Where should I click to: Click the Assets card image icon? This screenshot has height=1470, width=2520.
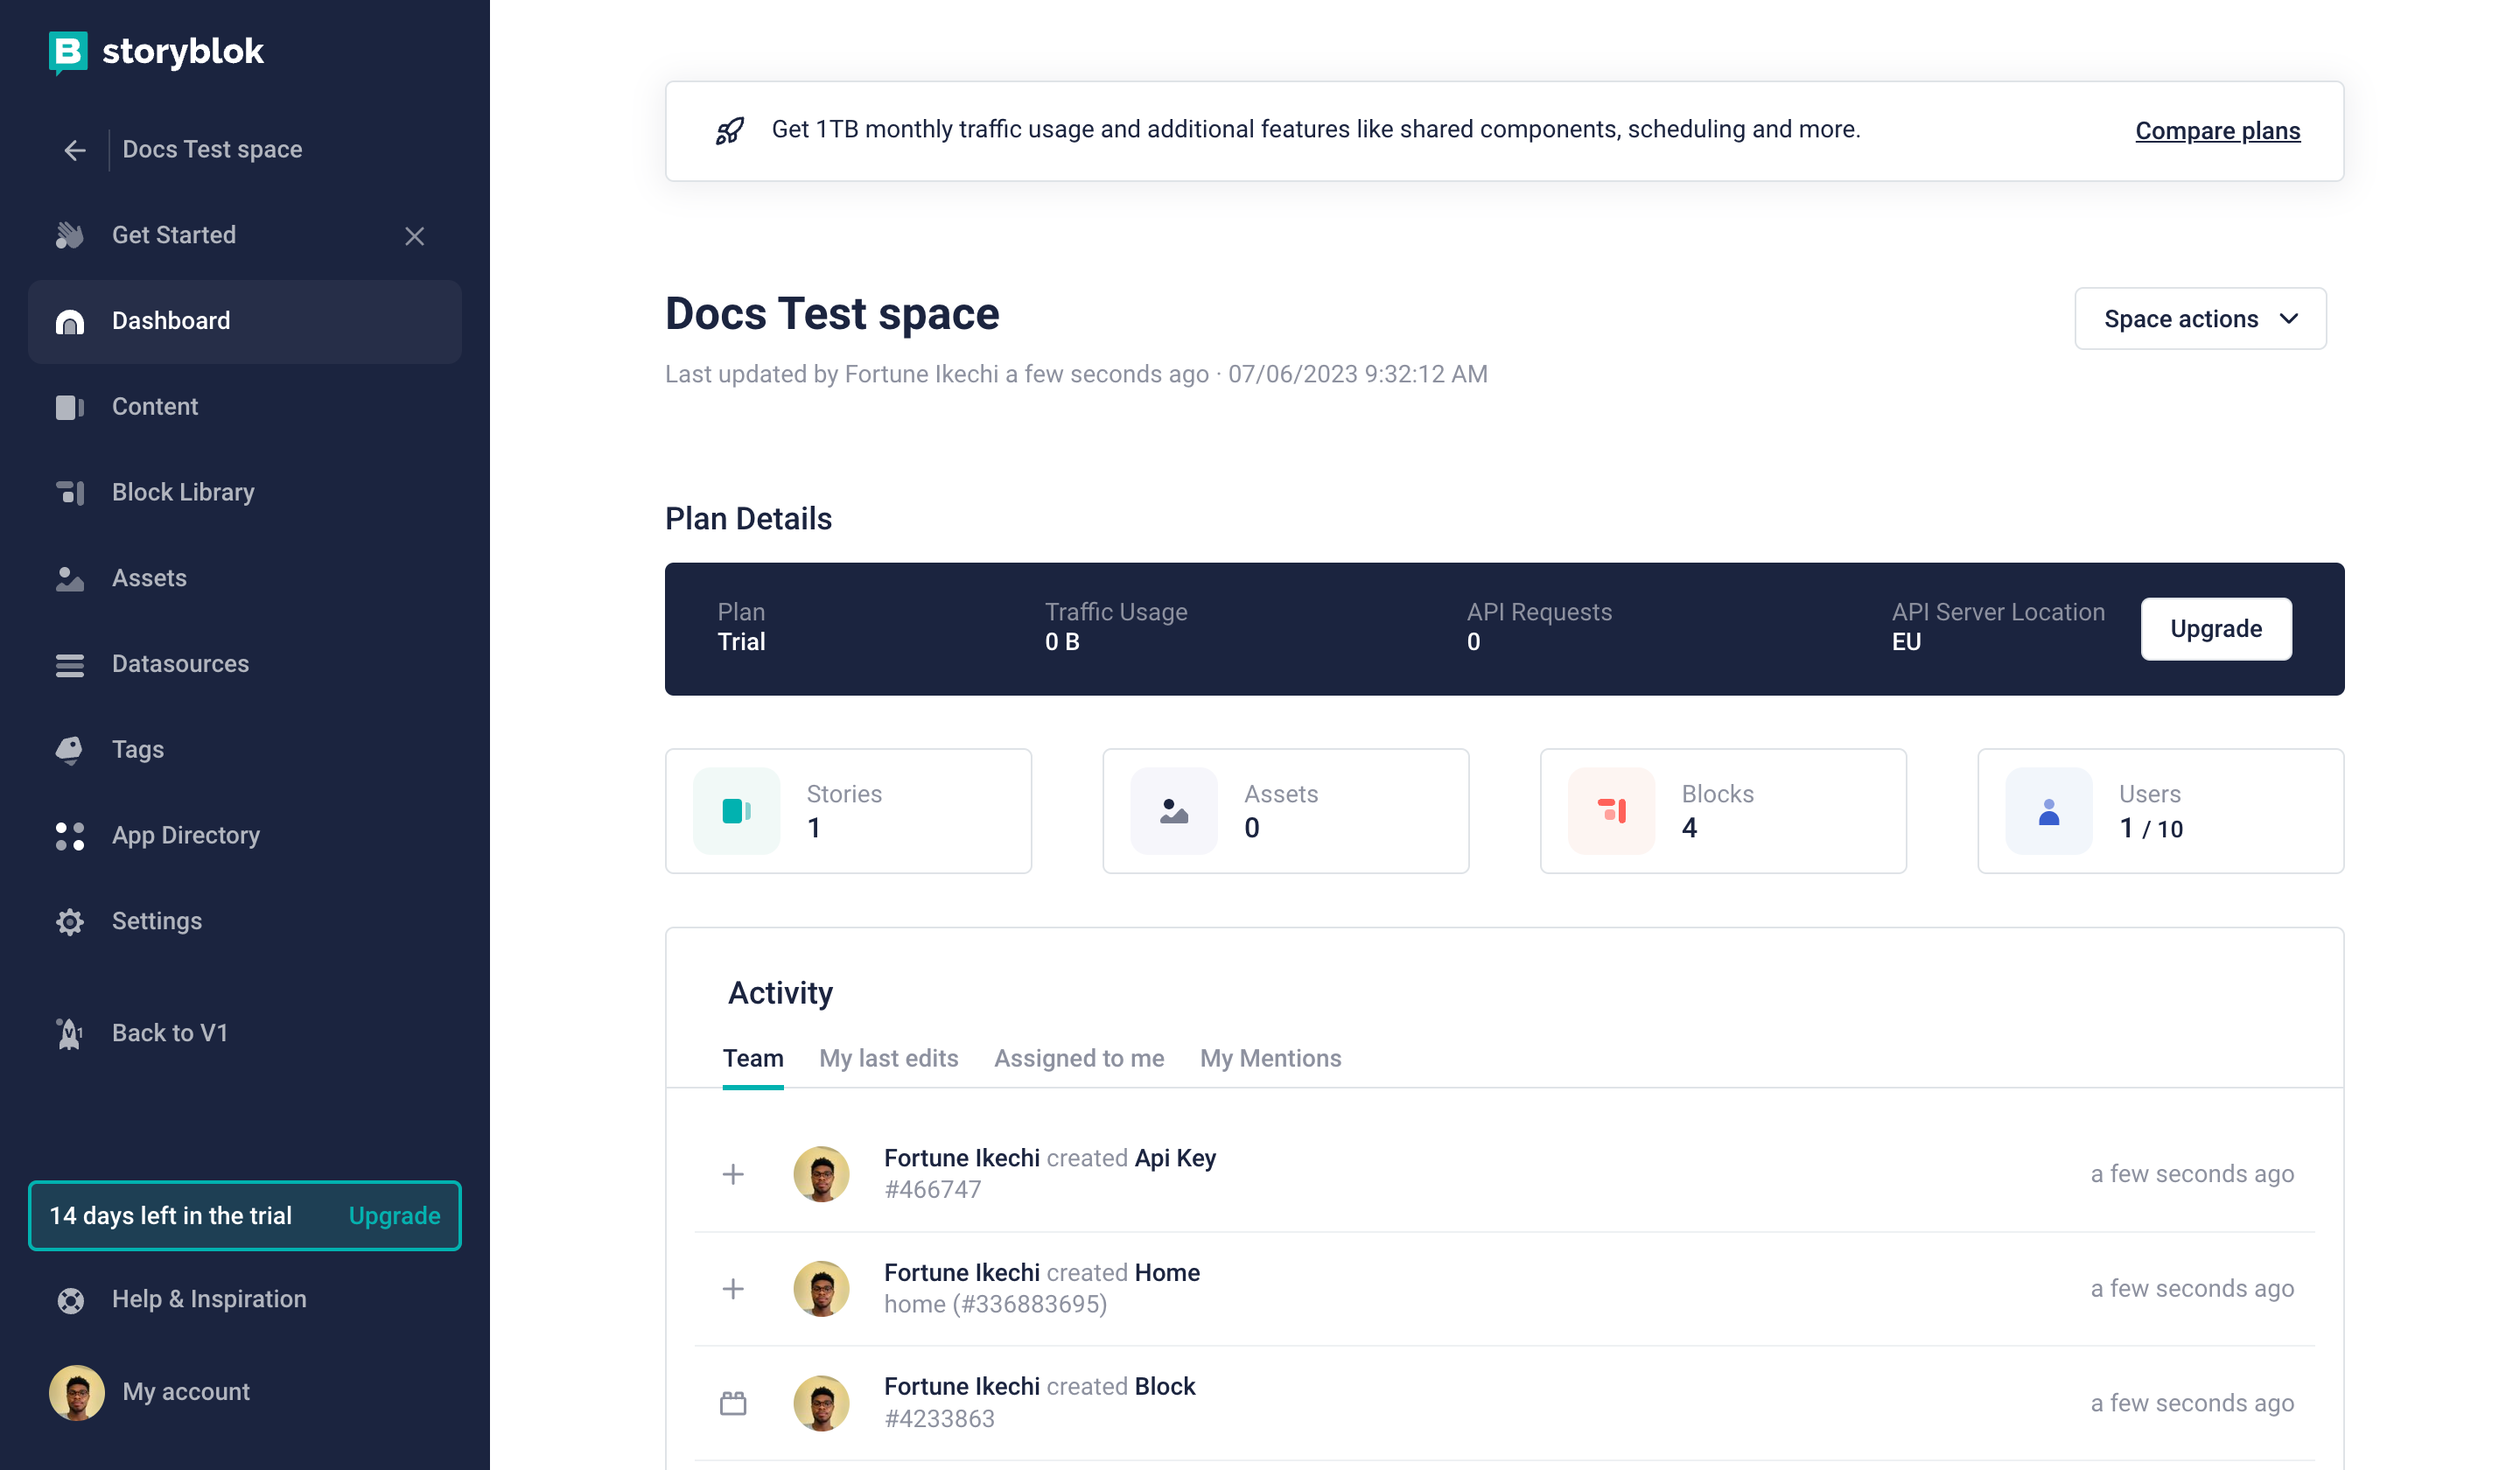[1174, 811]
